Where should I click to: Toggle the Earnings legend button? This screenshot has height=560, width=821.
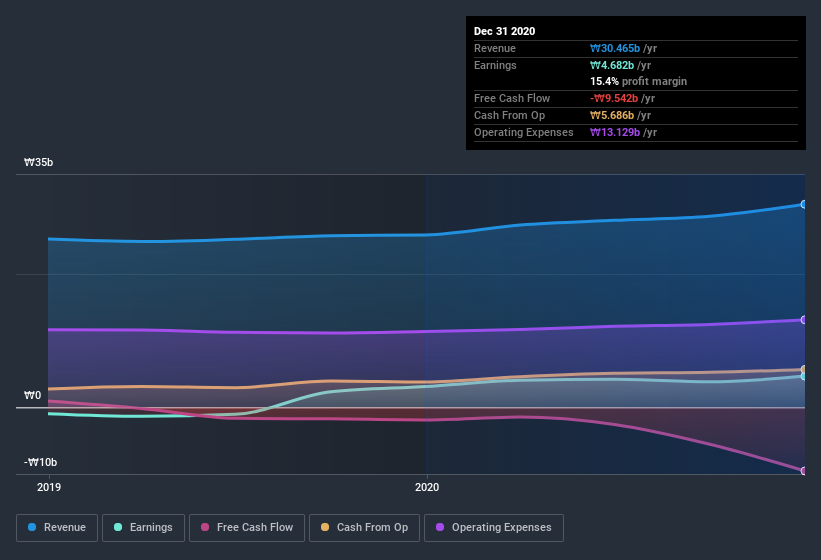click(x=143, y=528)
